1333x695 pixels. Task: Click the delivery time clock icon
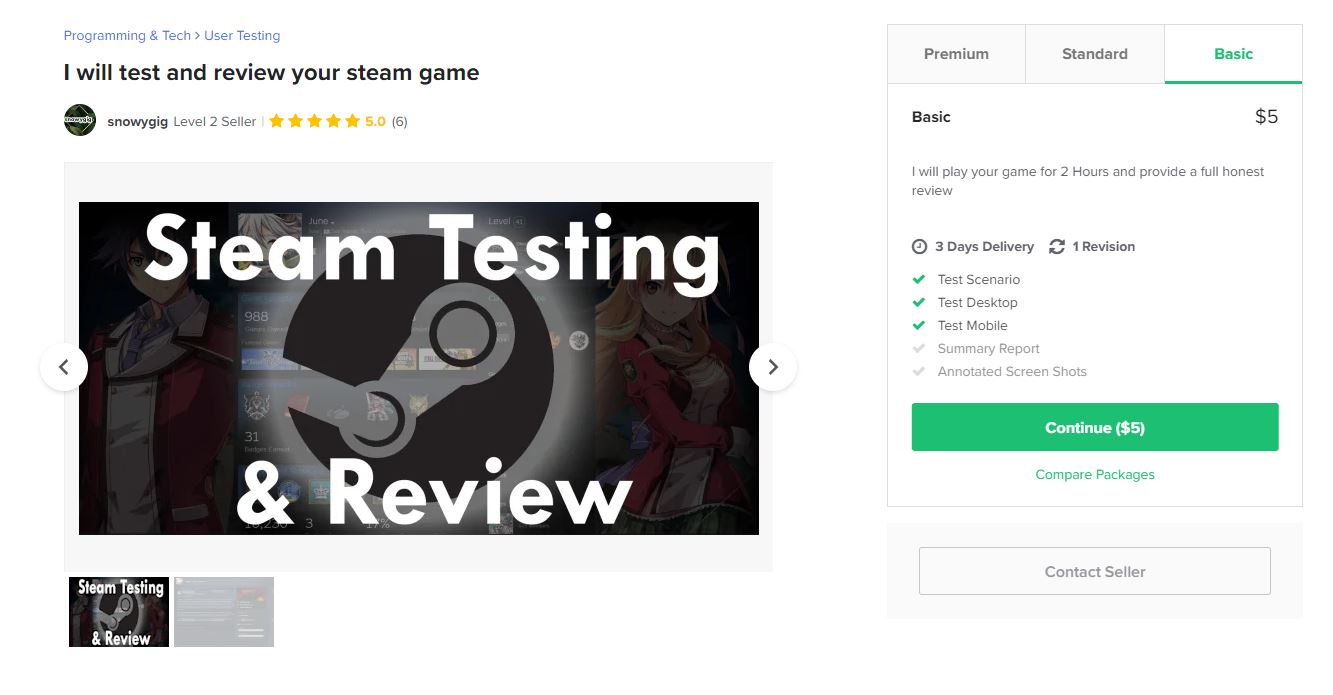click(919, 246)
